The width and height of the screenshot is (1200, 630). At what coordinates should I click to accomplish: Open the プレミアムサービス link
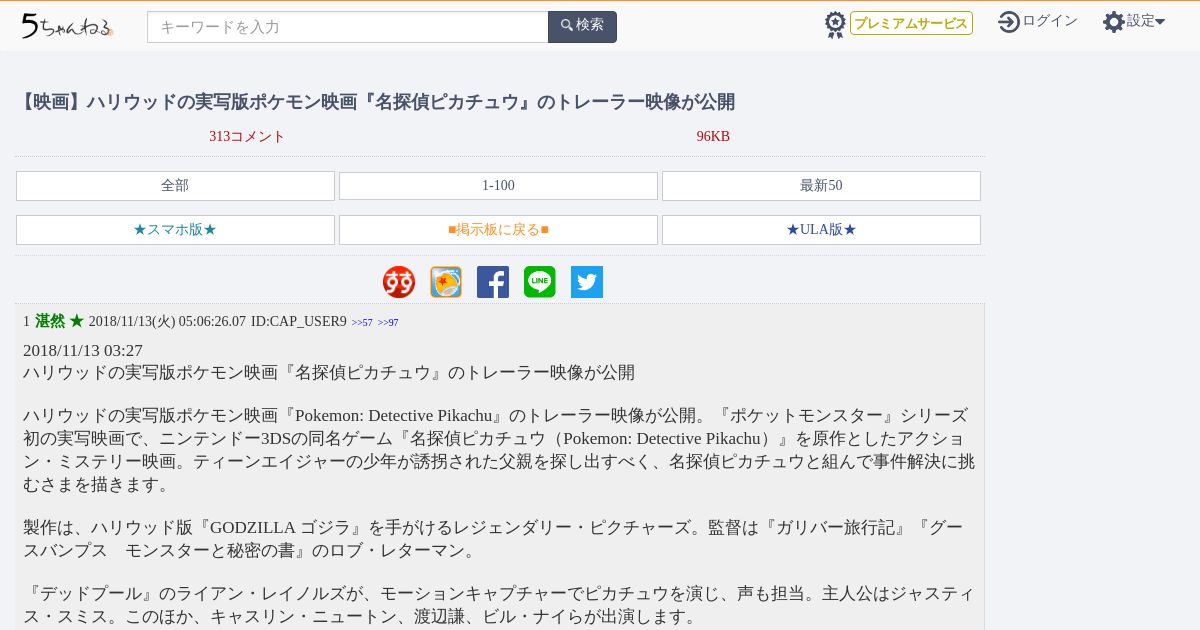[911, 23]
